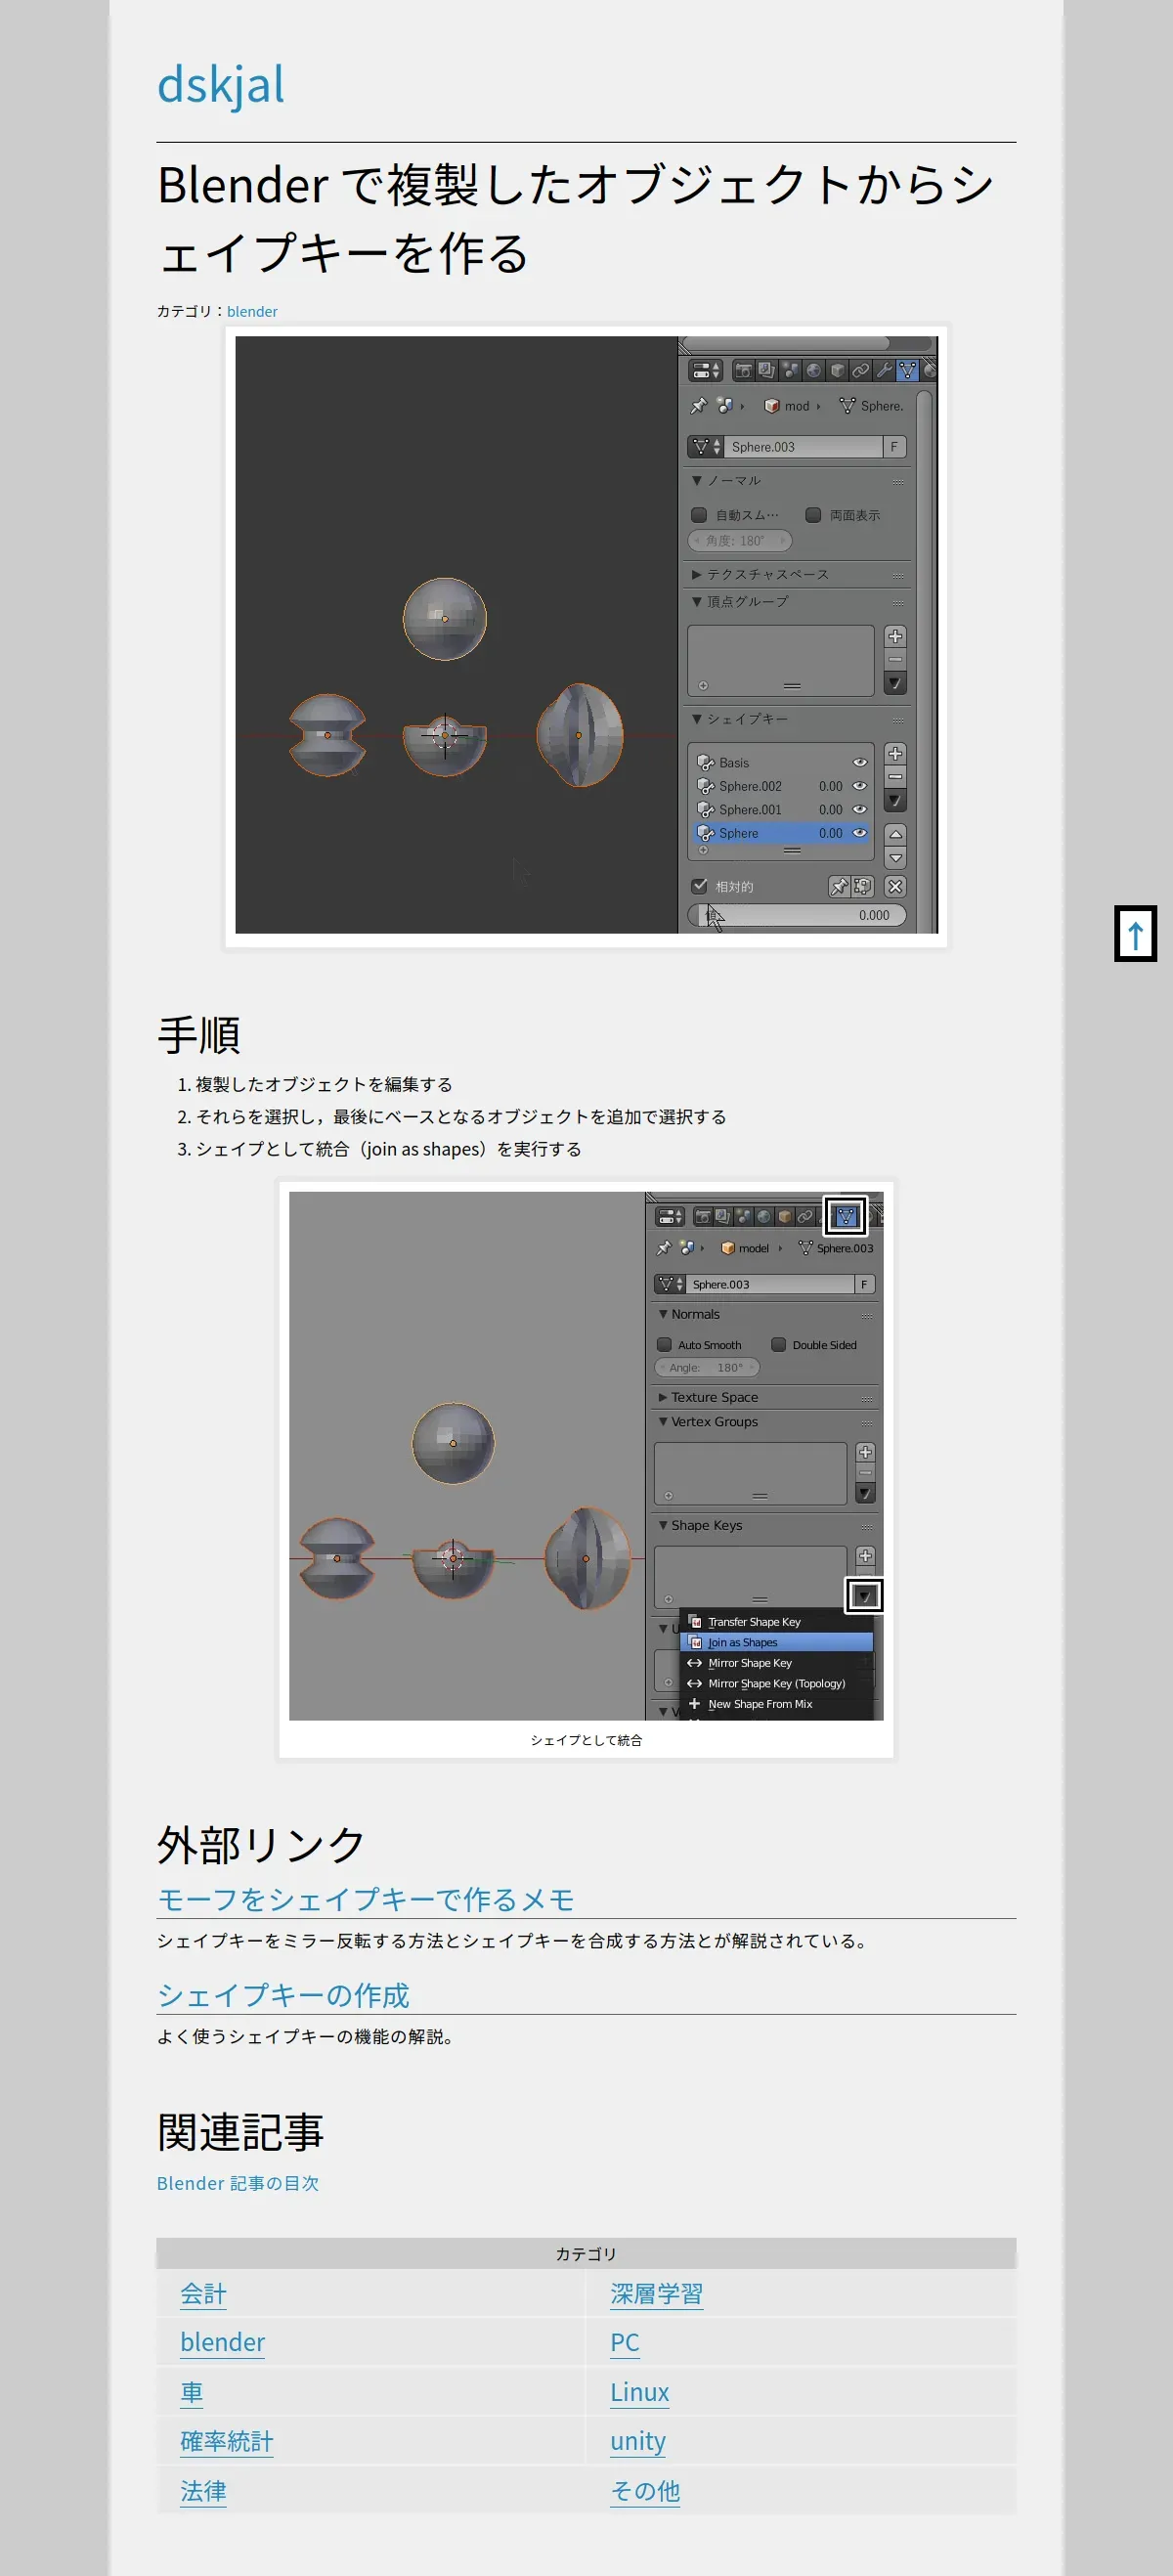
Task: Open the constraints (chain) tab in the Japanese screenshot
Action: [x=860, y=371]
